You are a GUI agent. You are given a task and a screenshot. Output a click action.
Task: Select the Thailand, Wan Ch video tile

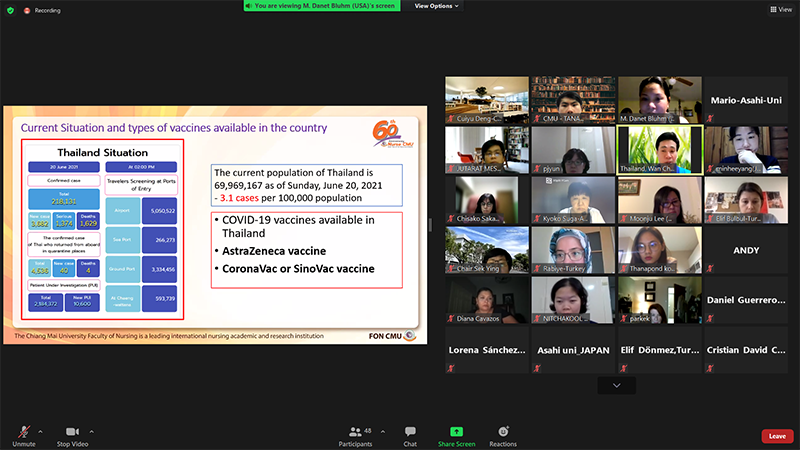pos(660,150)
